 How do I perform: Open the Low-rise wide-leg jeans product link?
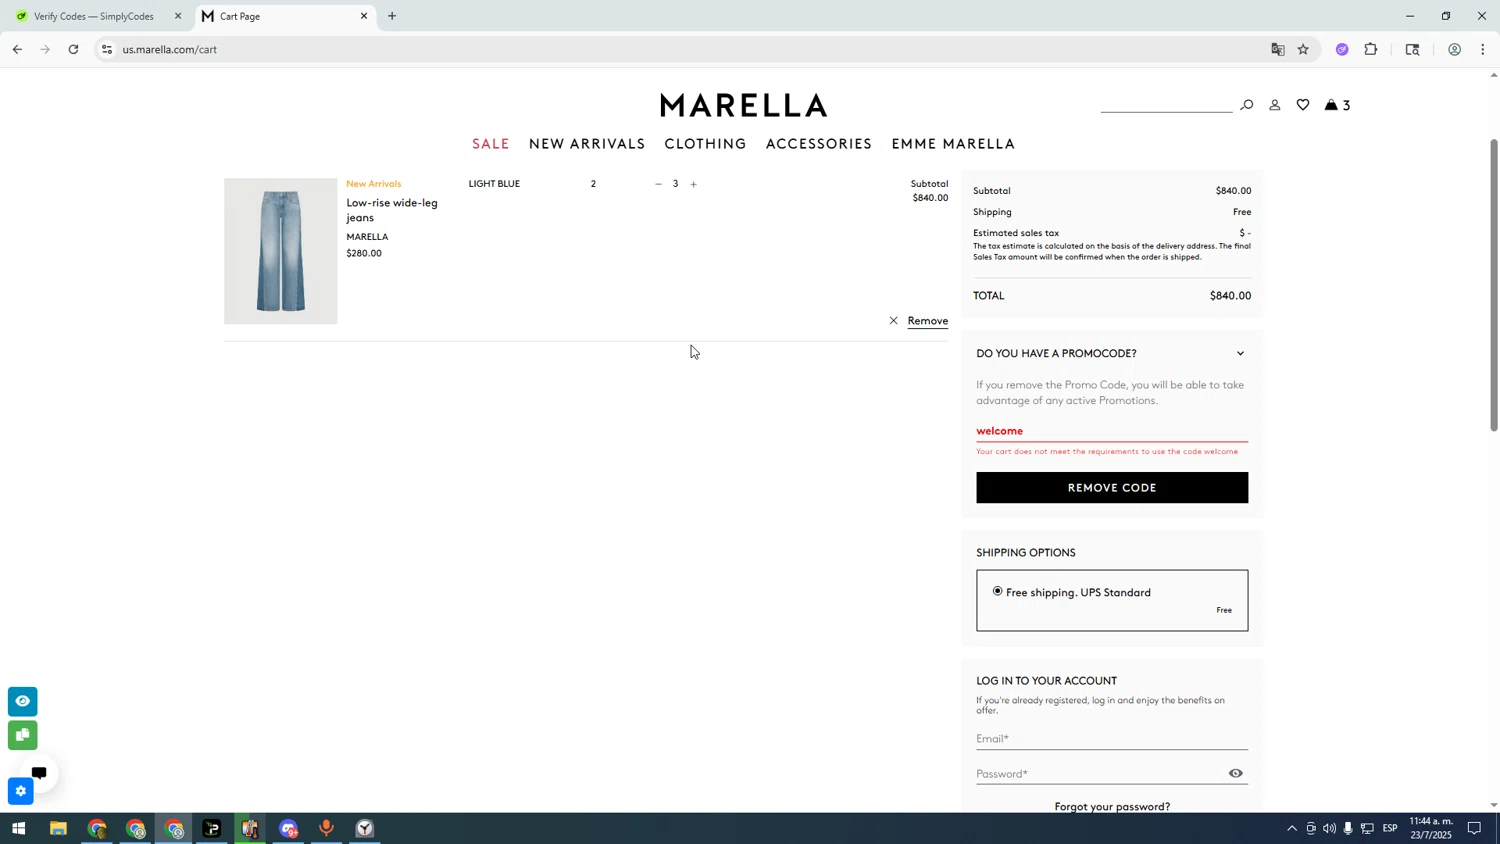point(392,210)
